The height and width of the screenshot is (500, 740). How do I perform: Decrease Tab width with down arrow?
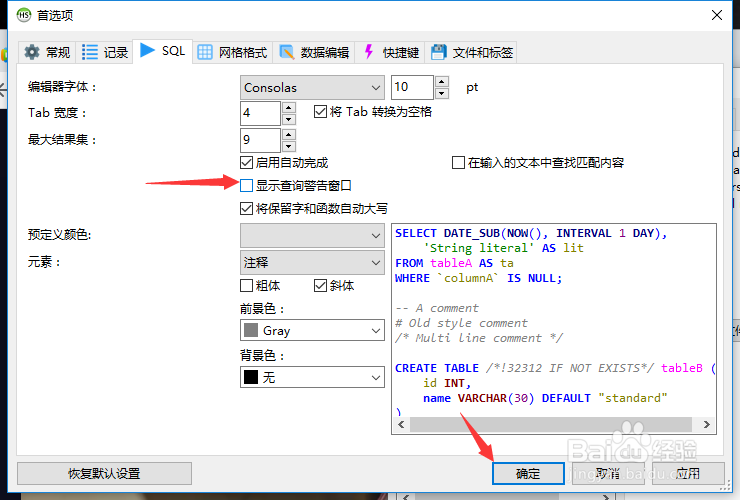[289, 119]
